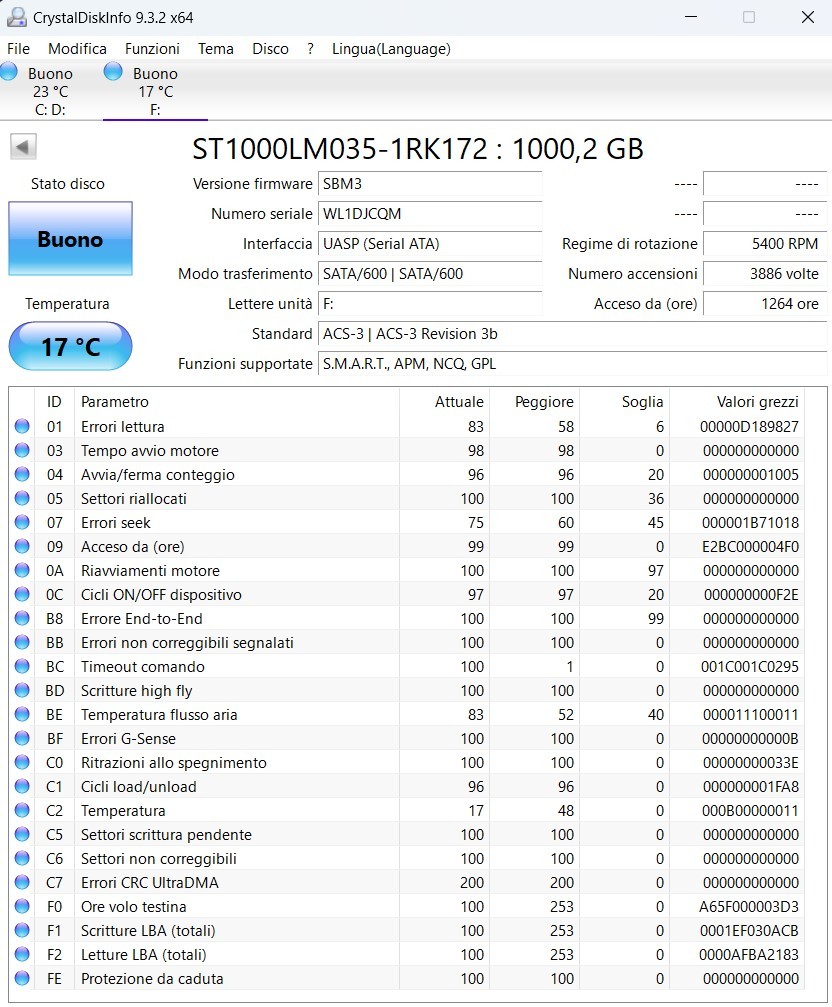Screen dimensions: 832x1007
Task: Click the Attuale column header
Action: tap(444, 401)
